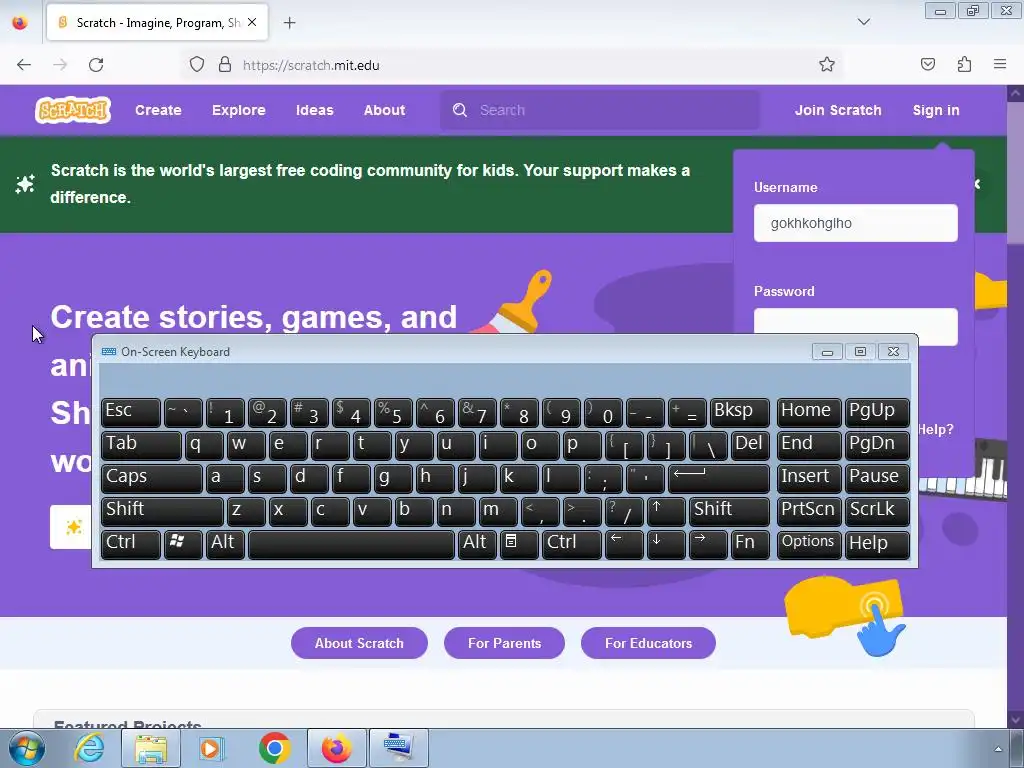Toggle the right Alt key
This screenshot has width=1024, height=768.
[477, 543]
